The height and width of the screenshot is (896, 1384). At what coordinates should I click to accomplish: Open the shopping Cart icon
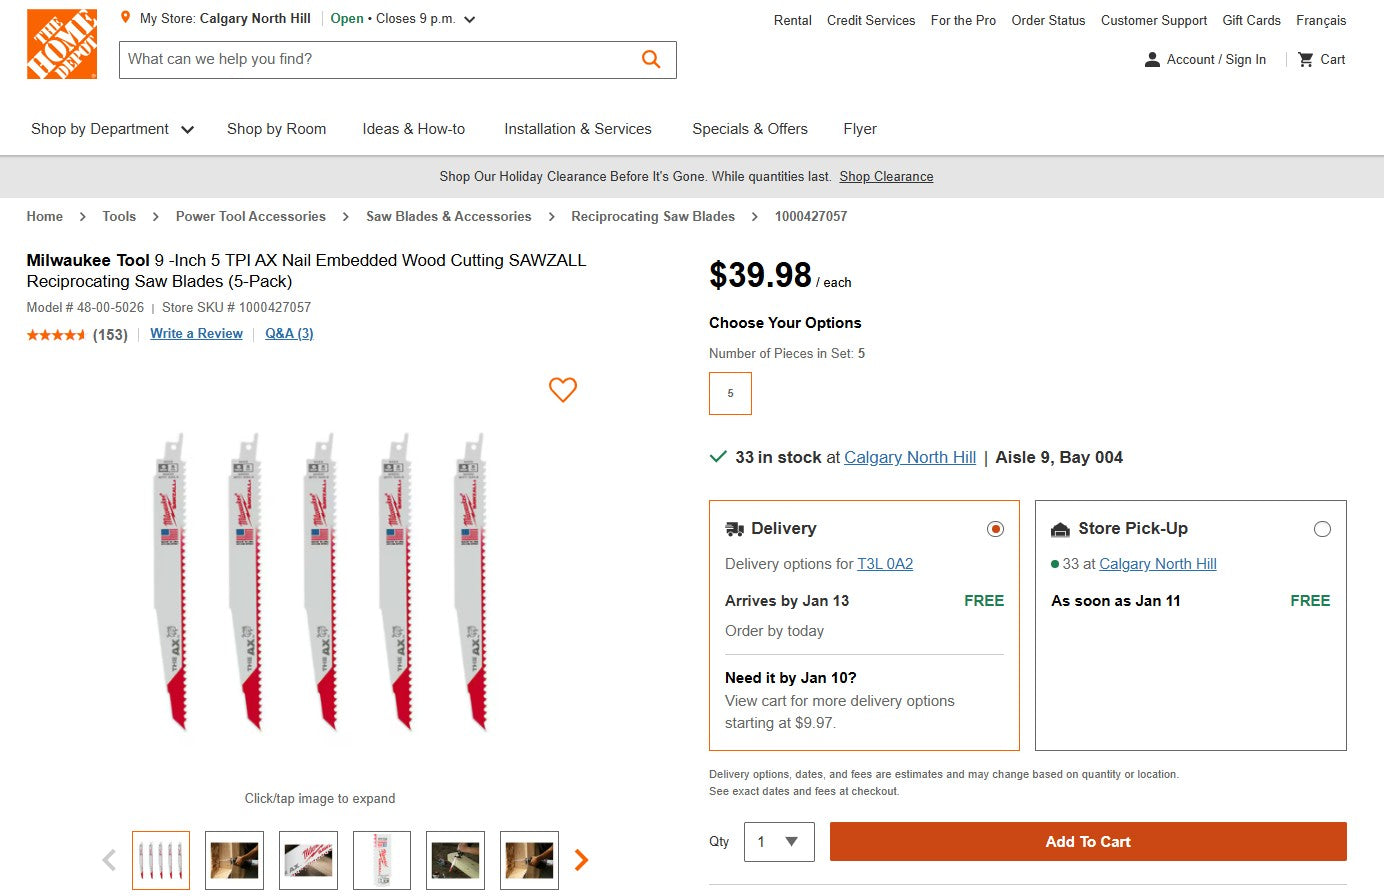1307,59
